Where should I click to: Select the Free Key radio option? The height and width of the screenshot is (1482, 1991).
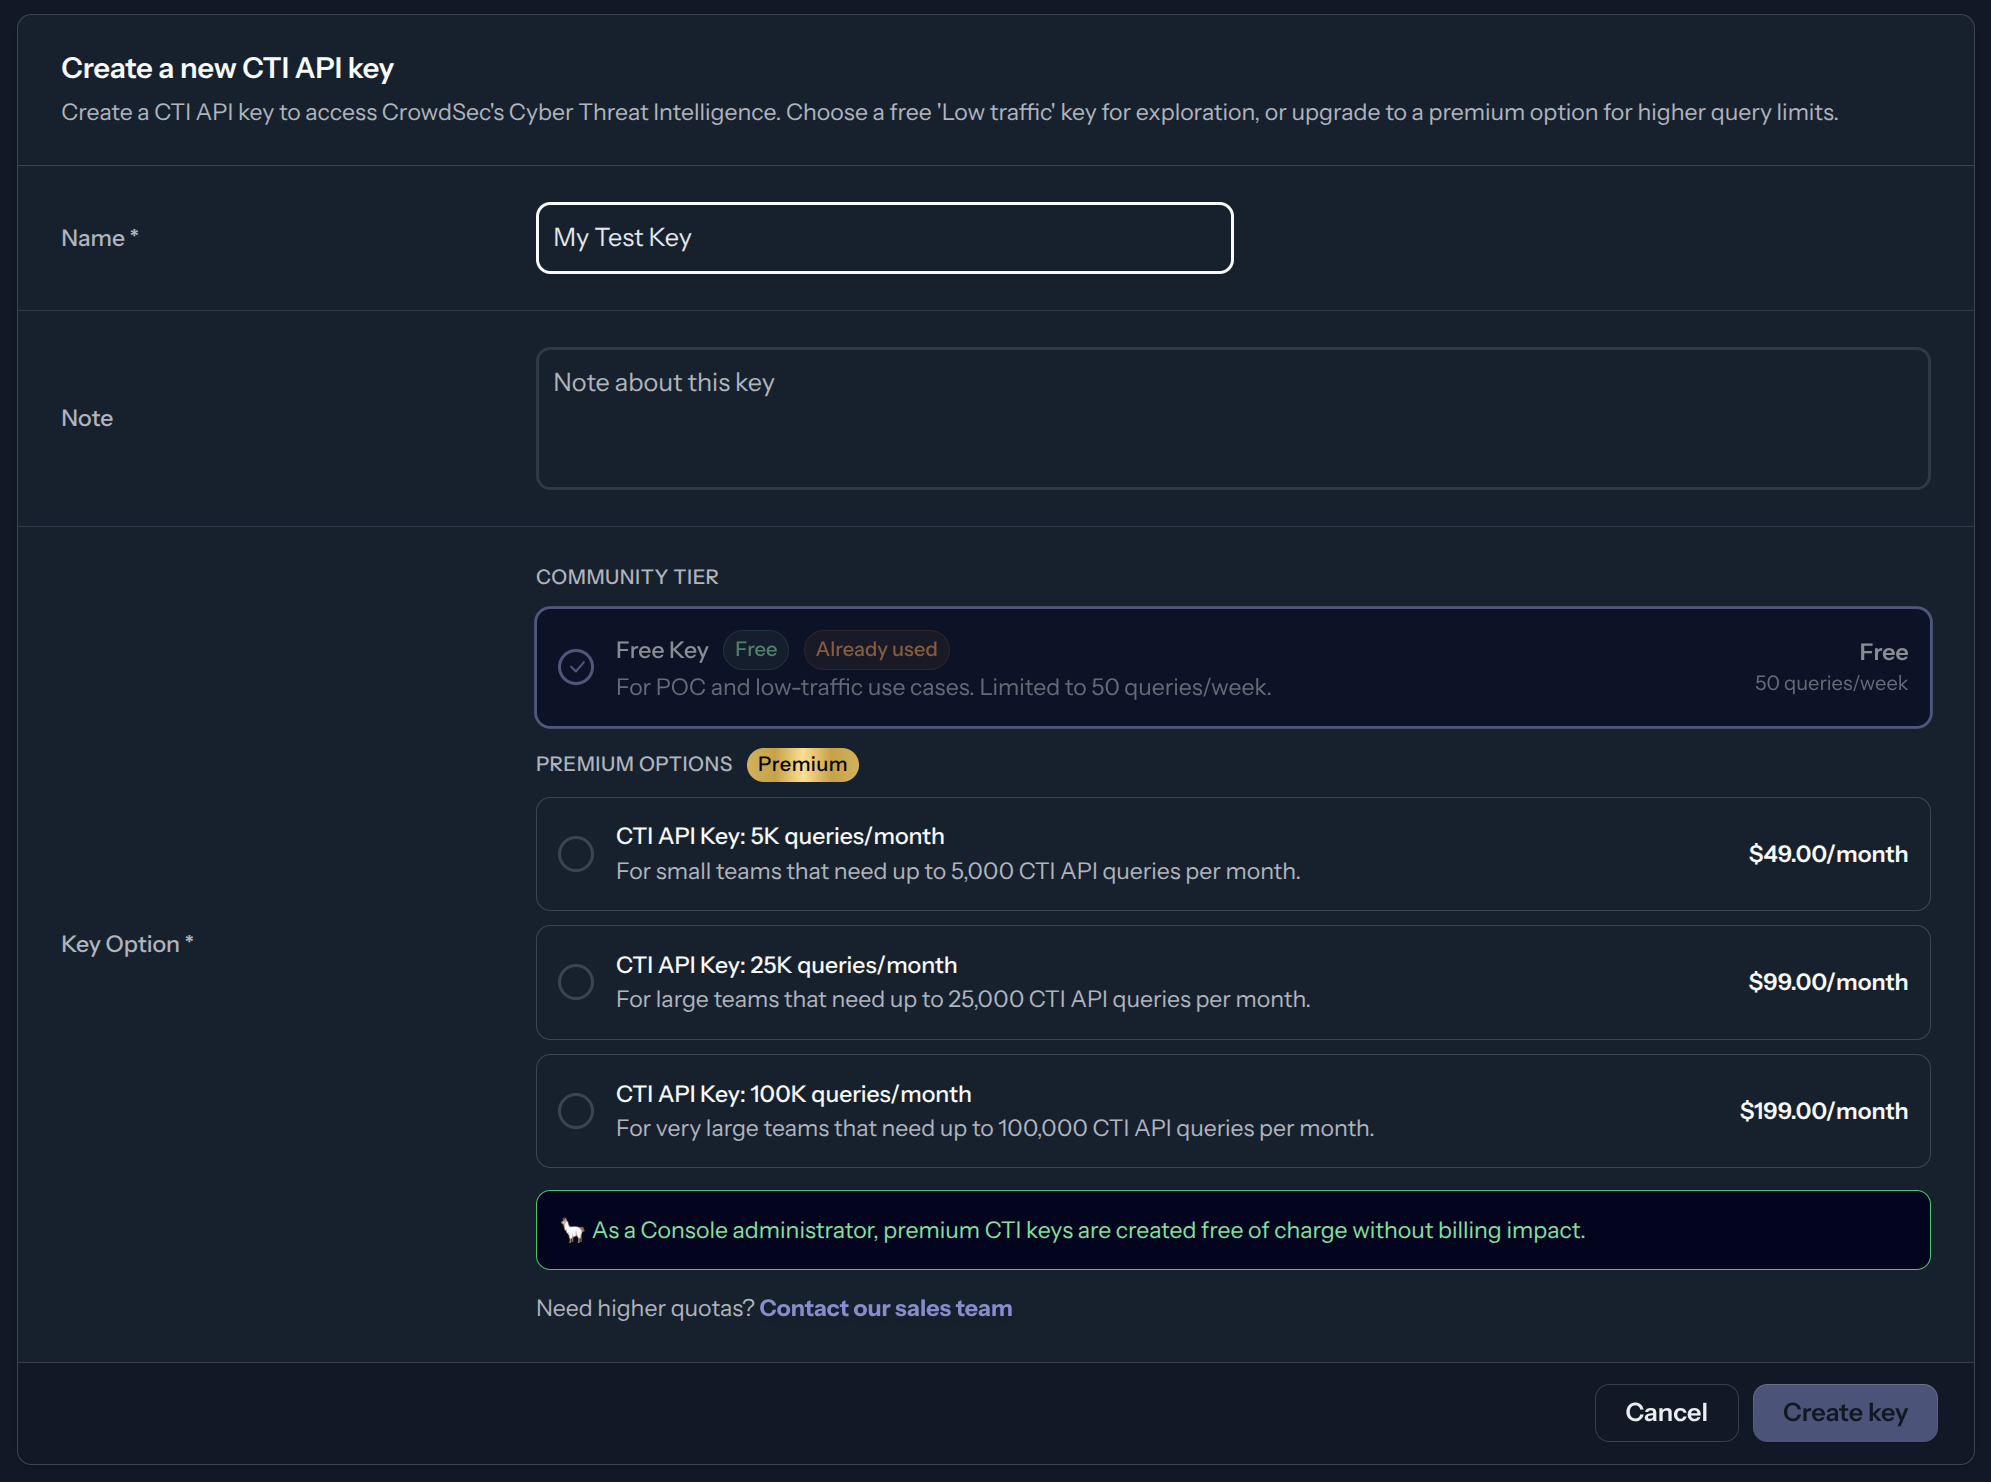click(x=576, y=667)
